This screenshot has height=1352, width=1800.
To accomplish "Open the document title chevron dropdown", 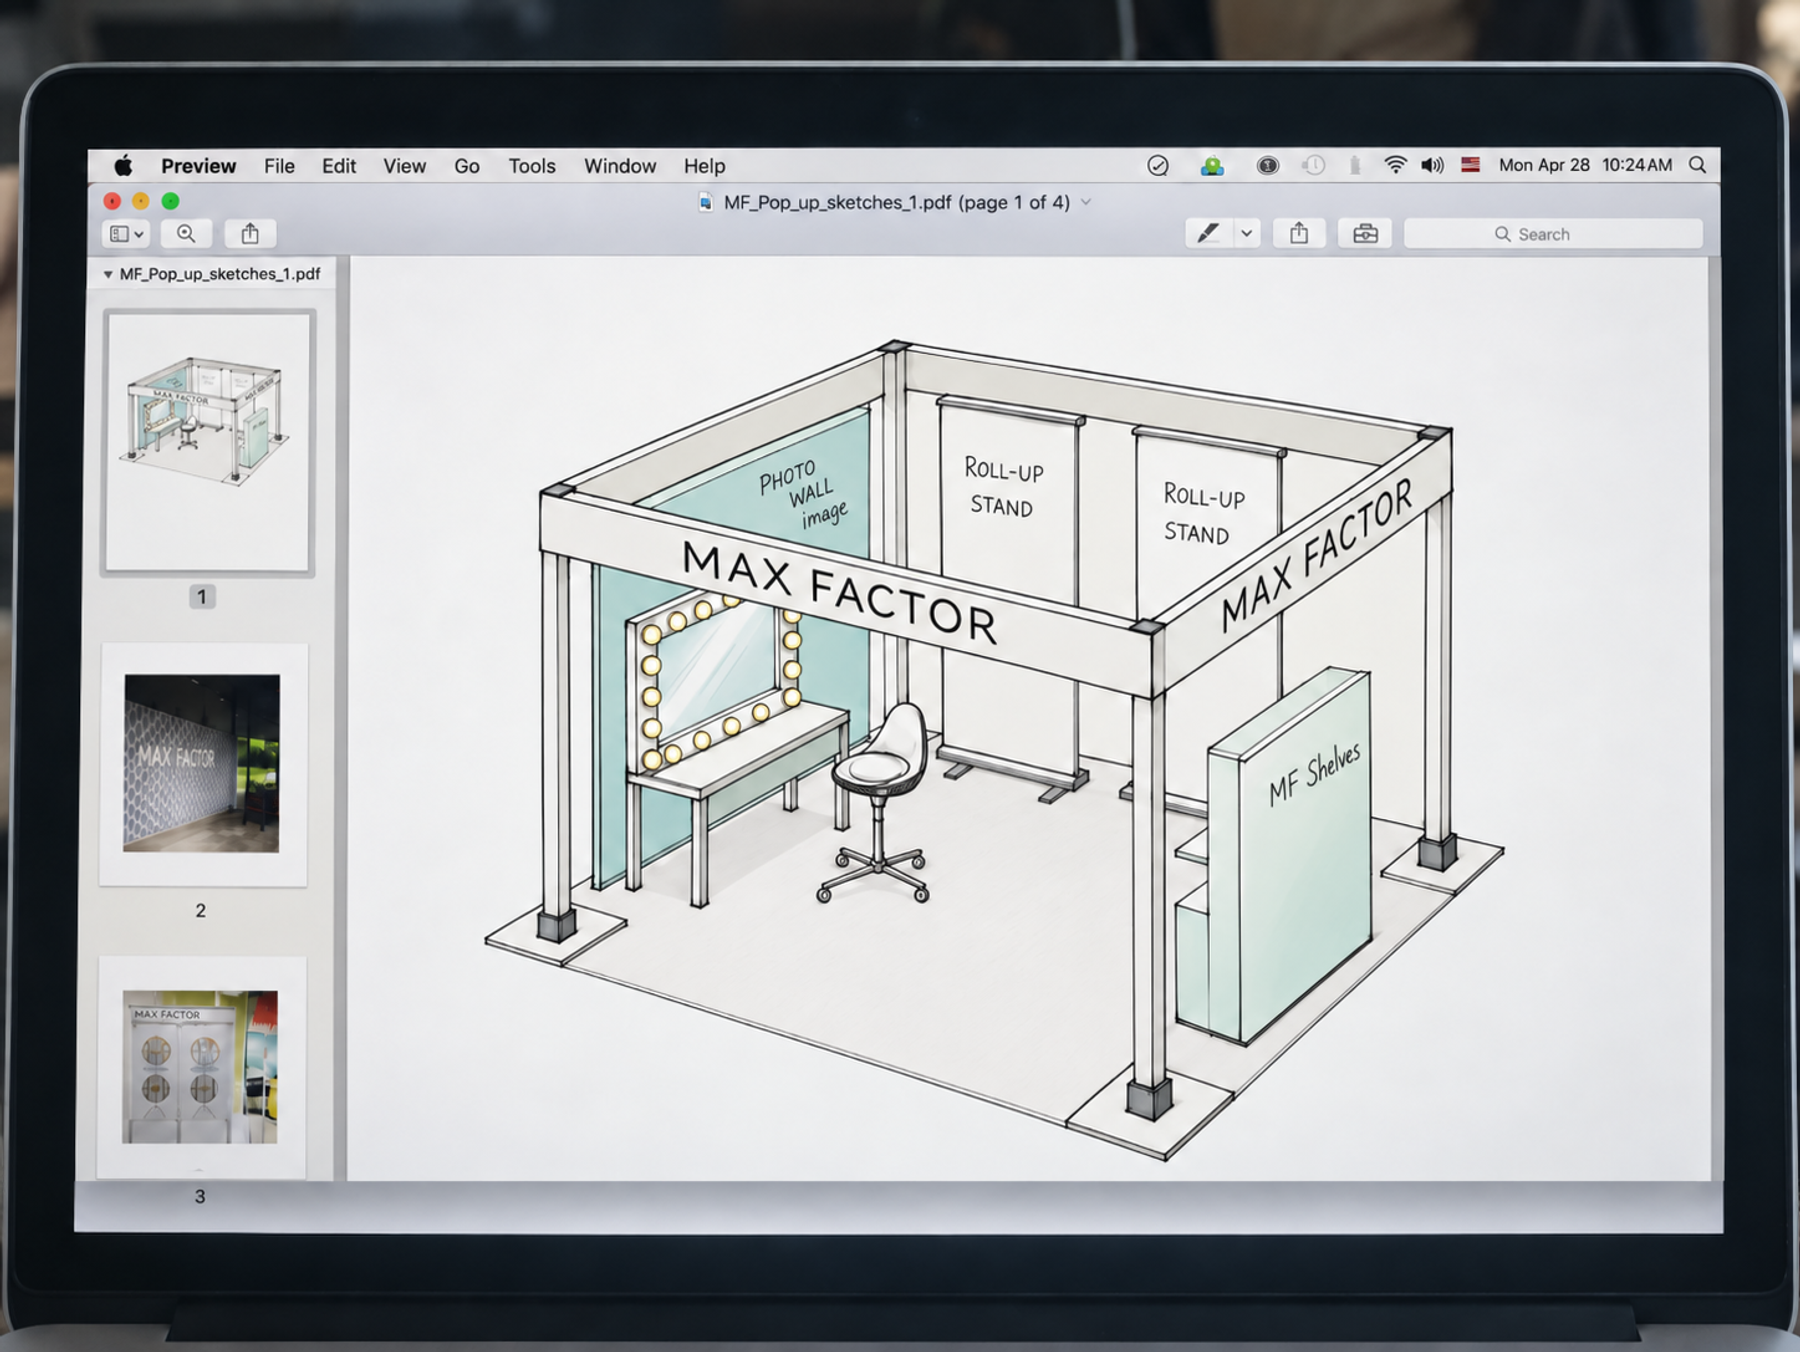I will pyautogui.click(x=1086, y=202).
